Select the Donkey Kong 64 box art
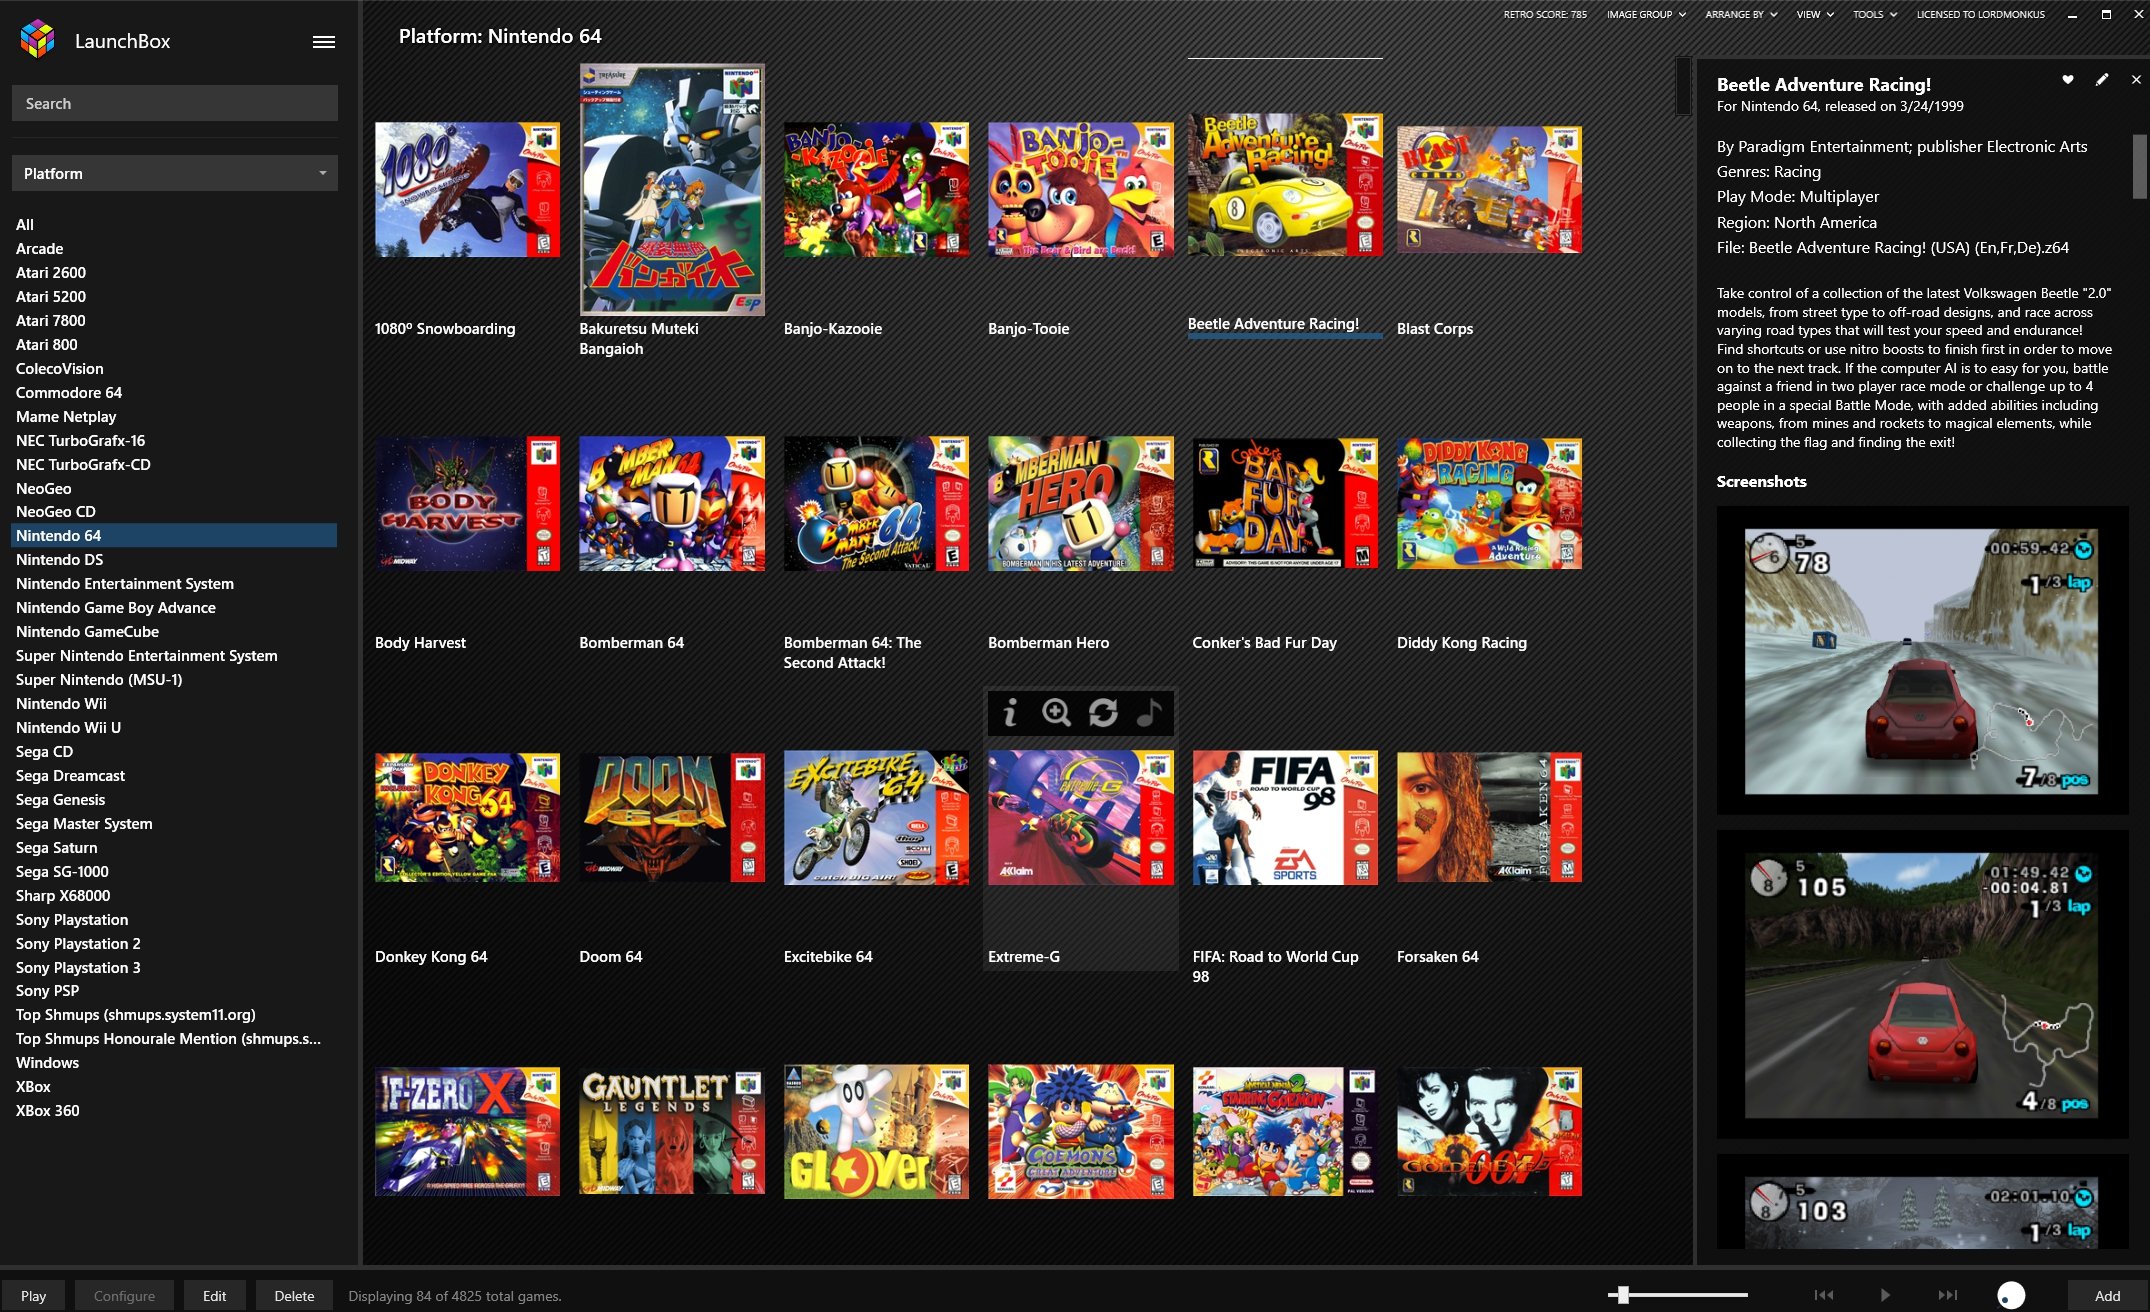Screen dimensions: 2150x1312 (467, 818)
